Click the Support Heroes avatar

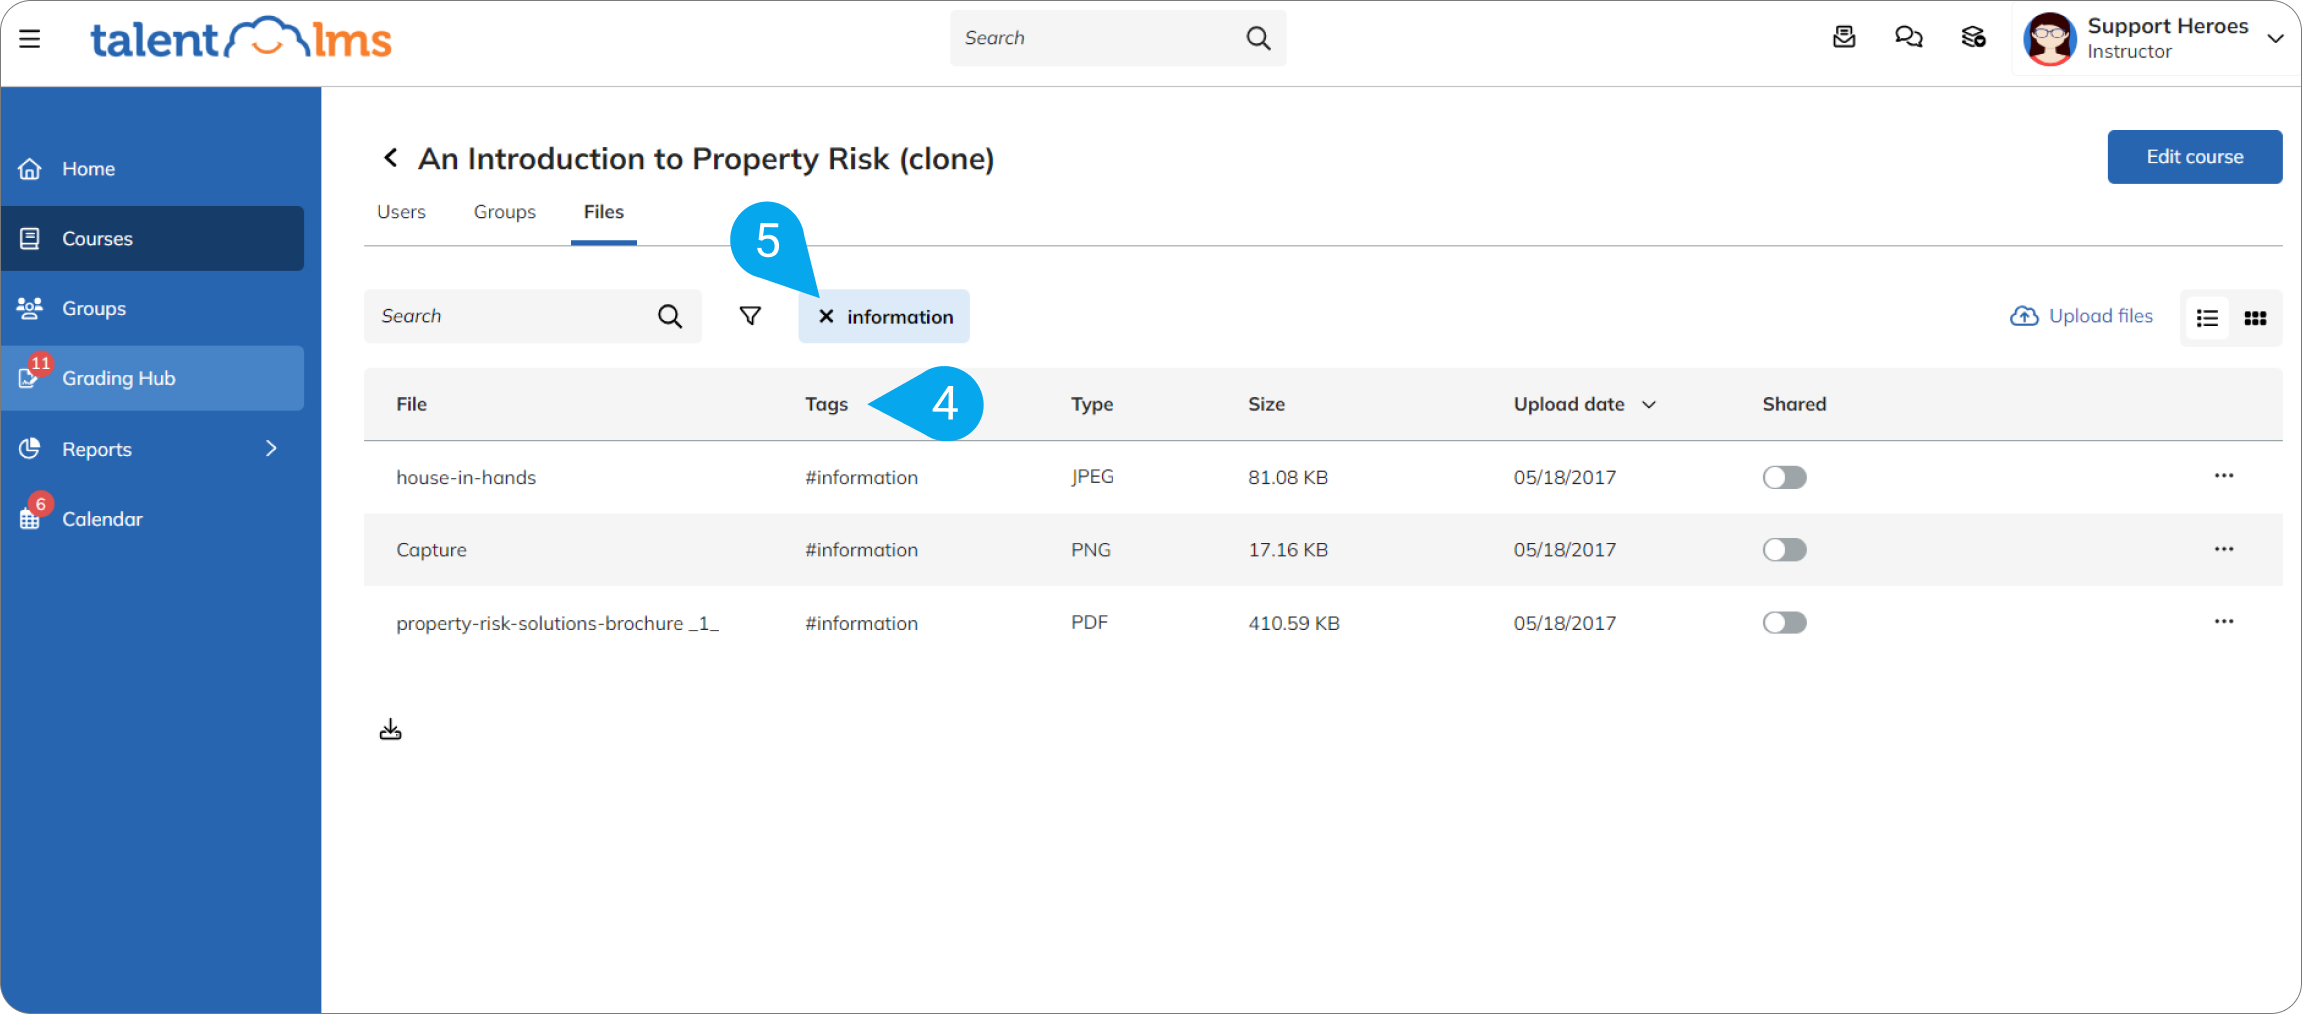[x=2050, y=39]
